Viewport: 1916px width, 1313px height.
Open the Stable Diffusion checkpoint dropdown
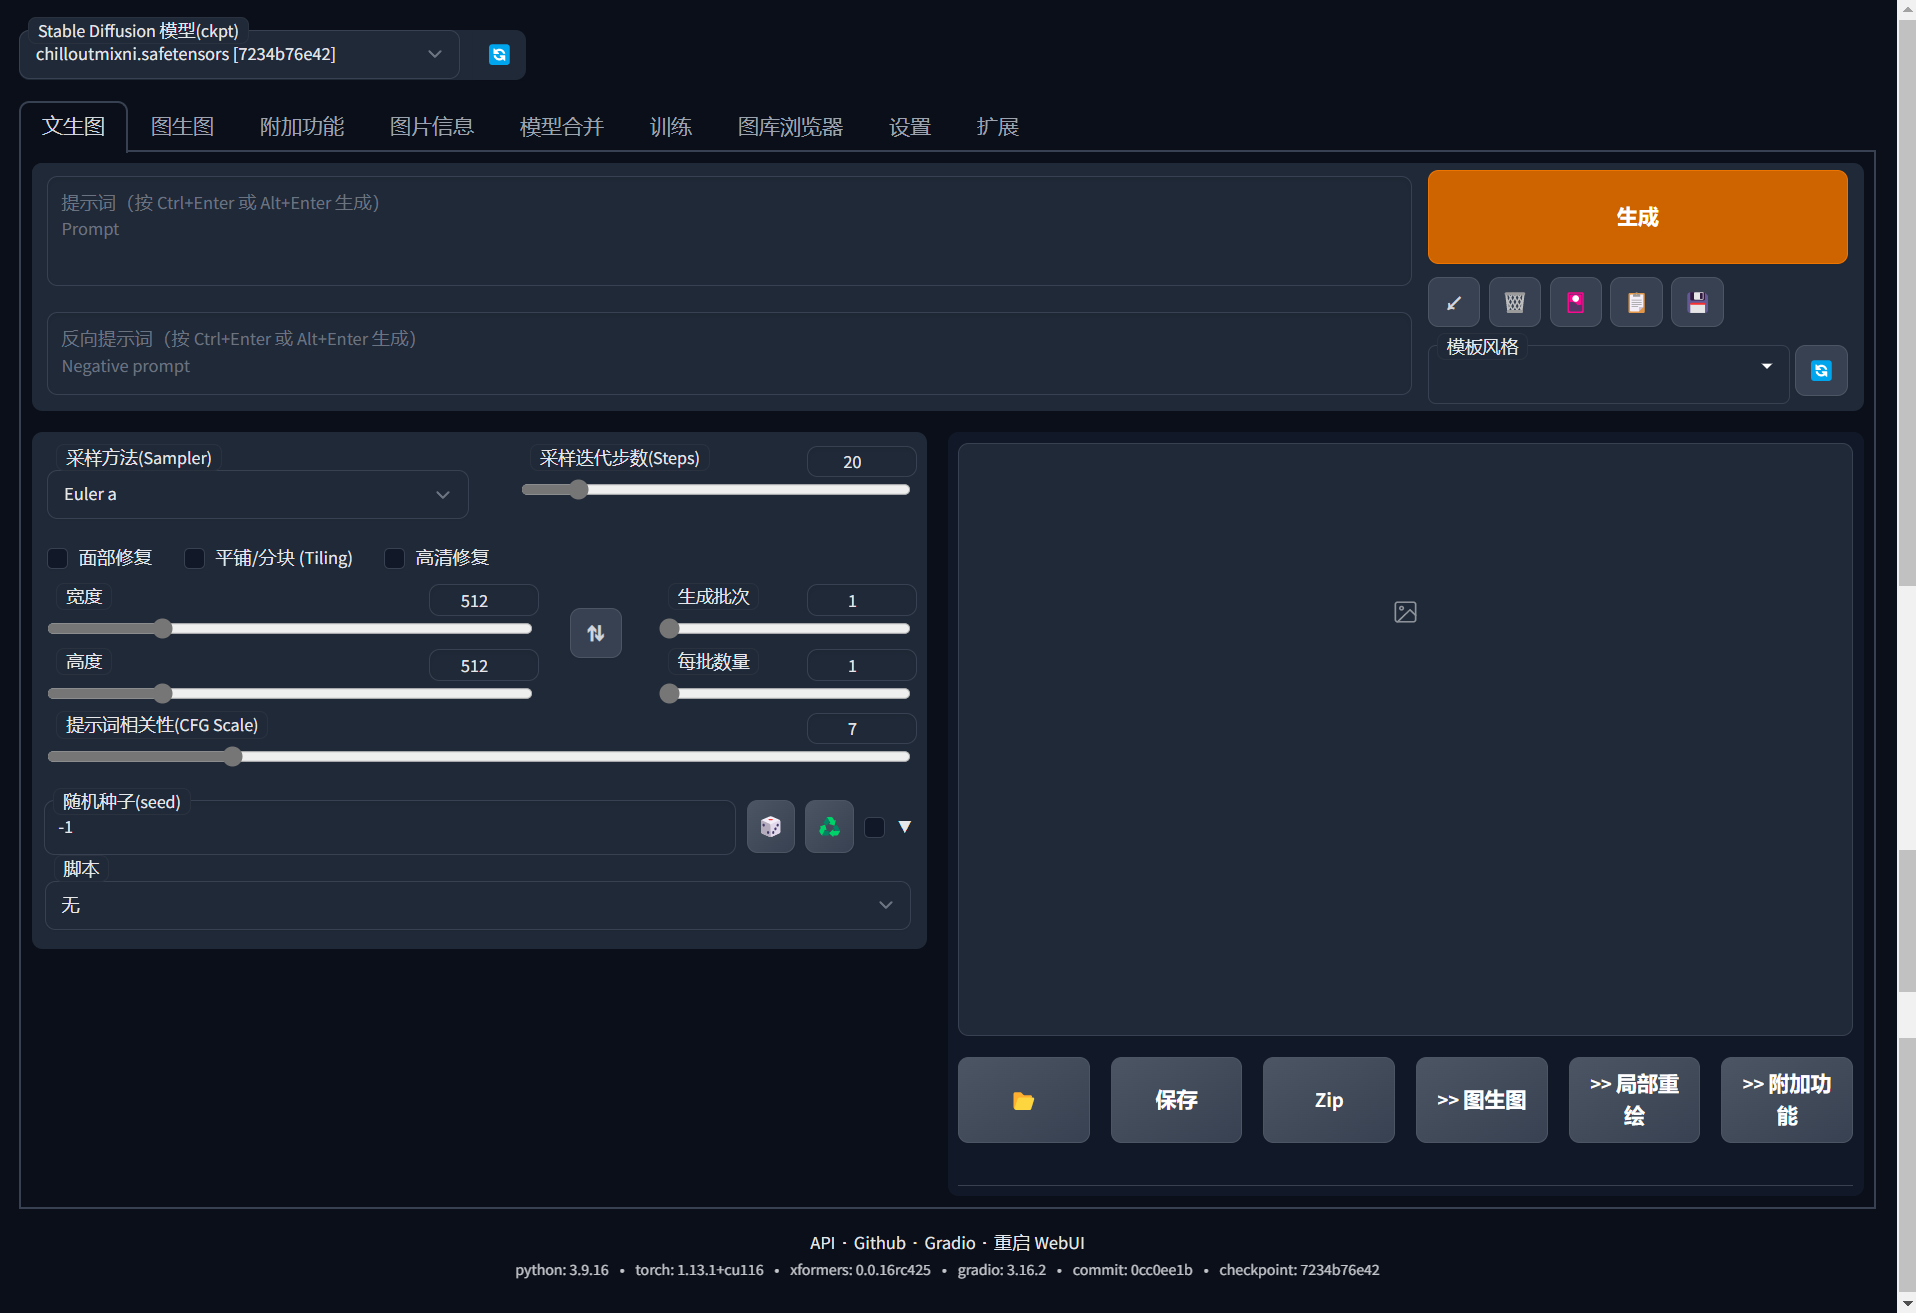click(x=239, y=55)
